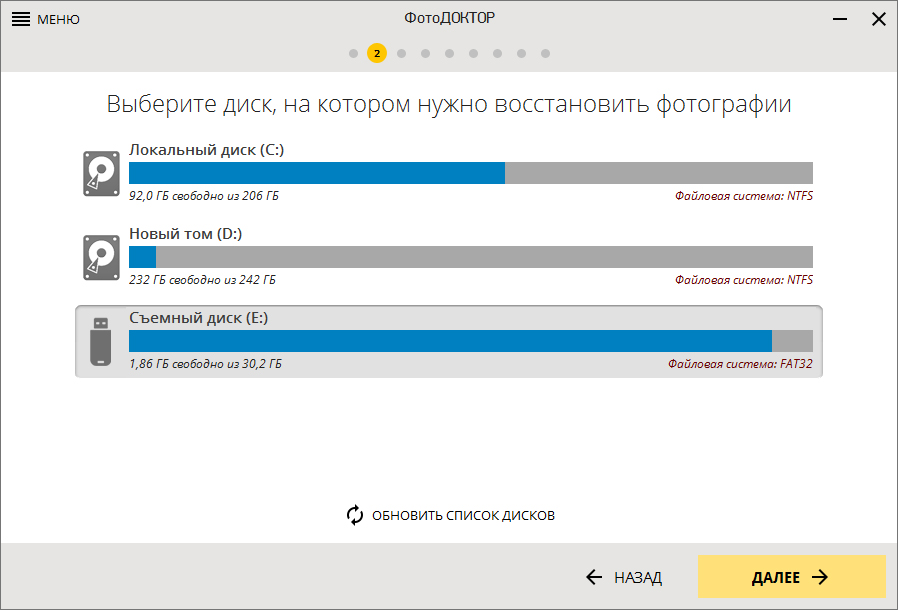The height and width of the screenshot is (610, 898).
Task: Click the heading Выберите диск, на котором нужно восстановить фотографии
Action: tap(449, 104)
